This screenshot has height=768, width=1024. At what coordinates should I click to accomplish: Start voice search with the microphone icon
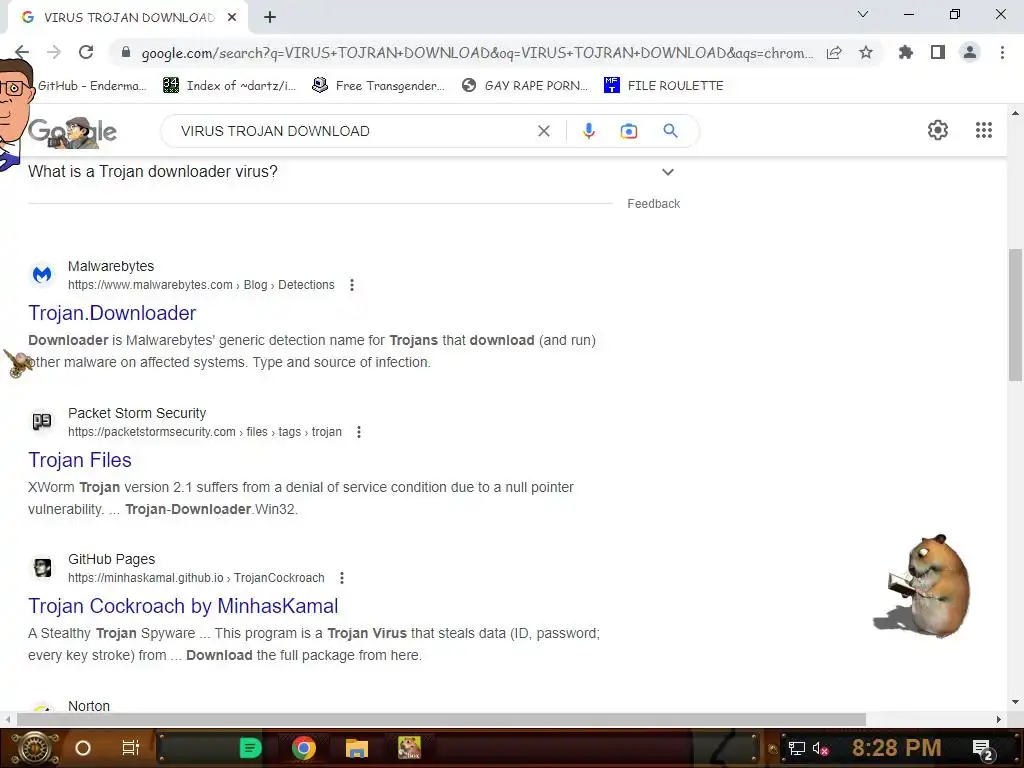(x=588, y=131)
